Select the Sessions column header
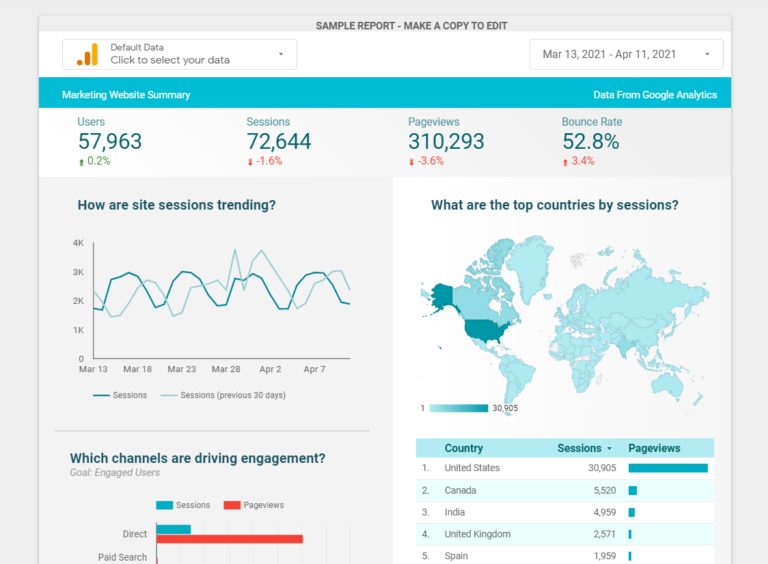The height and width of the screenshot is (564, 768). 579,448
